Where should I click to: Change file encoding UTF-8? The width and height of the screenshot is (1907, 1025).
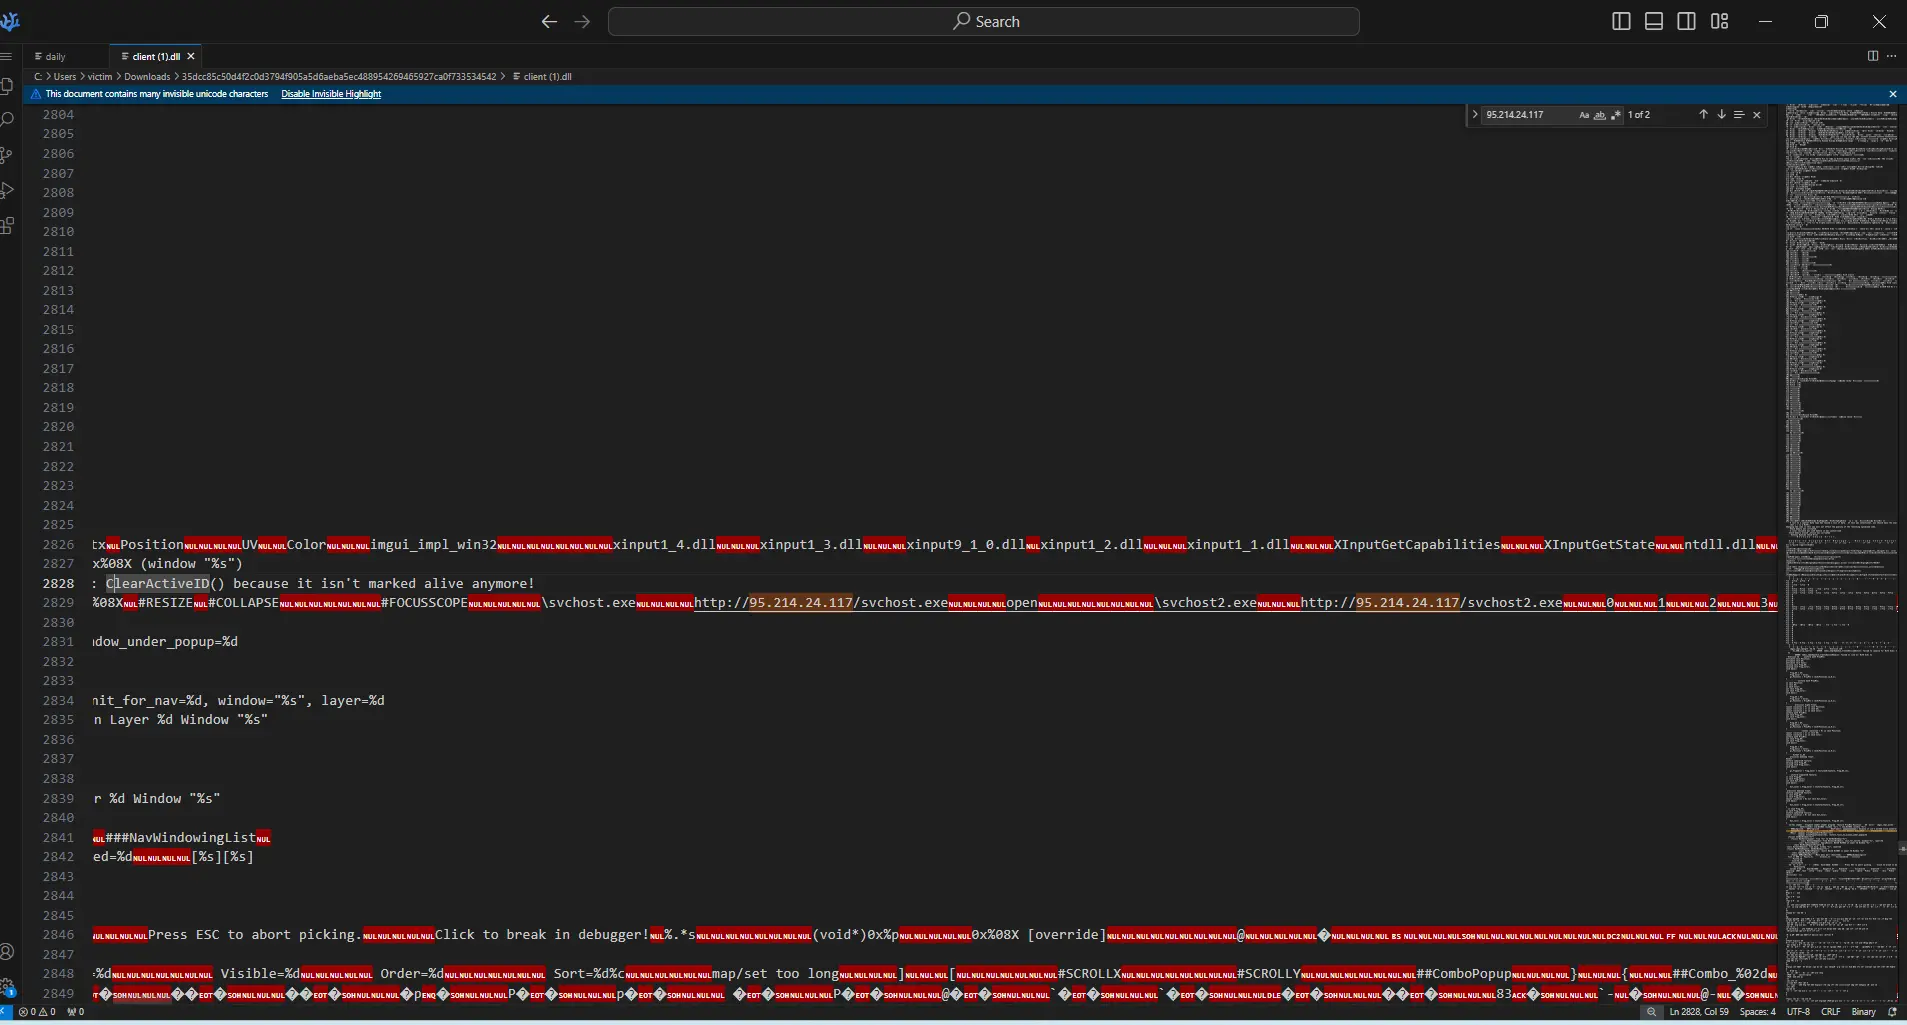point(1798,1012)
